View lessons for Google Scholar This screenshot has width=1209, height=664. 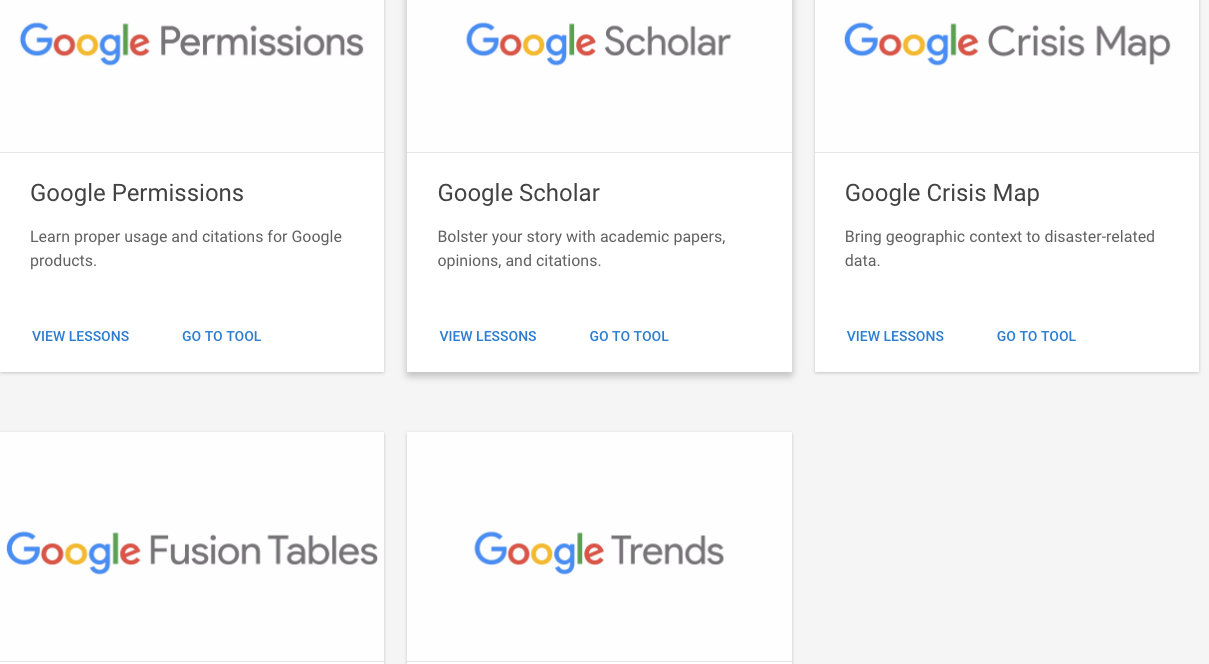488,336
